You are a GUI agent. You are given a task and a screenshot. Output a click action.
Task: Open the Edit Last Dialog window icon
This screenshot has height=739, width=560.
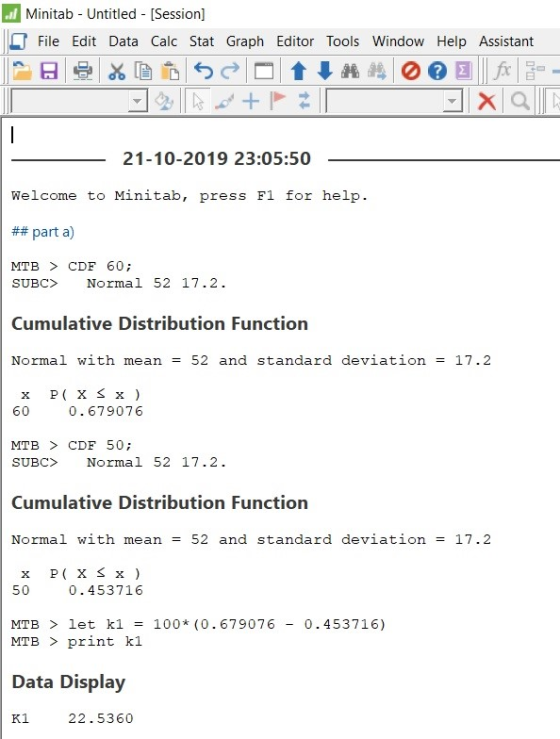(x=264, y=71)
